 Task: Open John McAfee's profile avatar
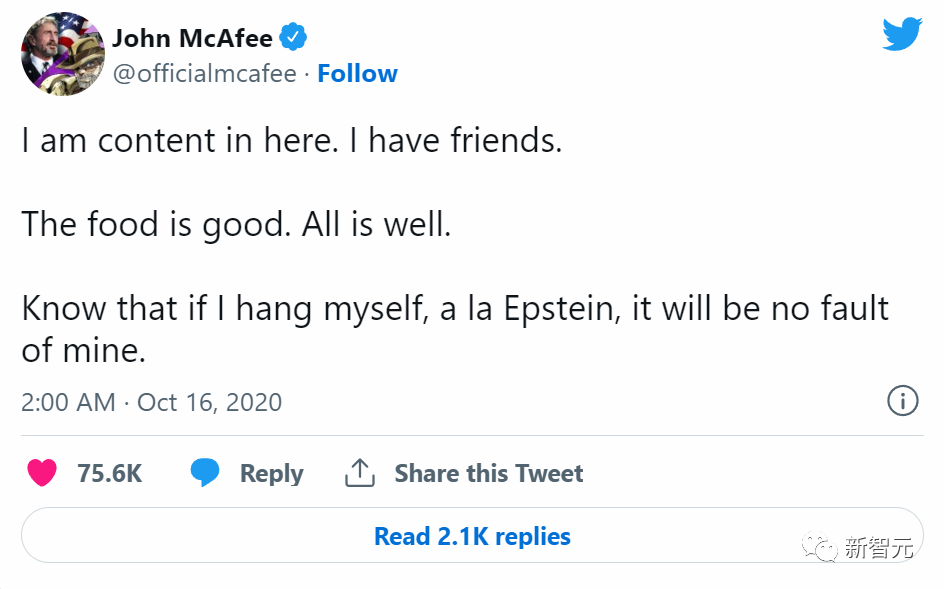[64, 54]
